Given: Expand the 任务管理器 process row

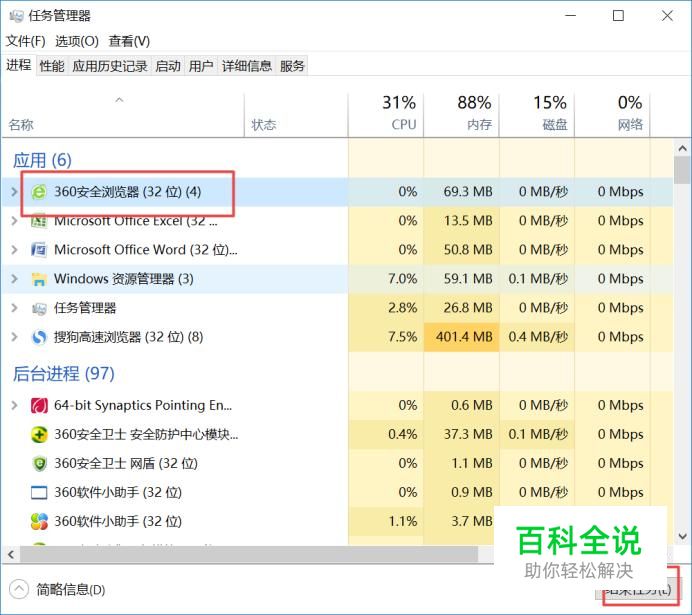Looking at the screenshot, I should [x=14, y=308].
